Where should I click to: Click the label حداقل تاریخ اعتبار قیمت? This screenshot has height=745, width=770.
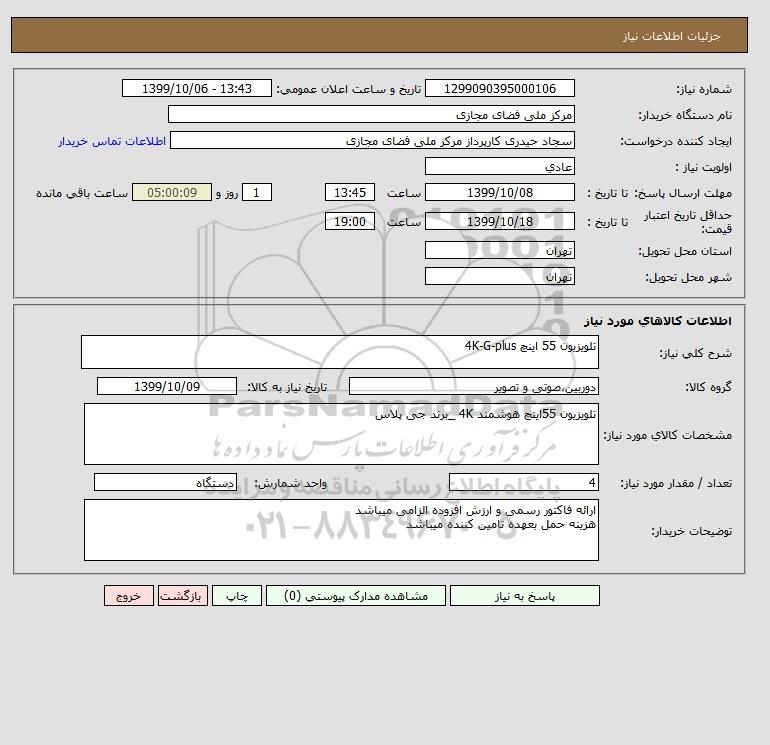688,222
